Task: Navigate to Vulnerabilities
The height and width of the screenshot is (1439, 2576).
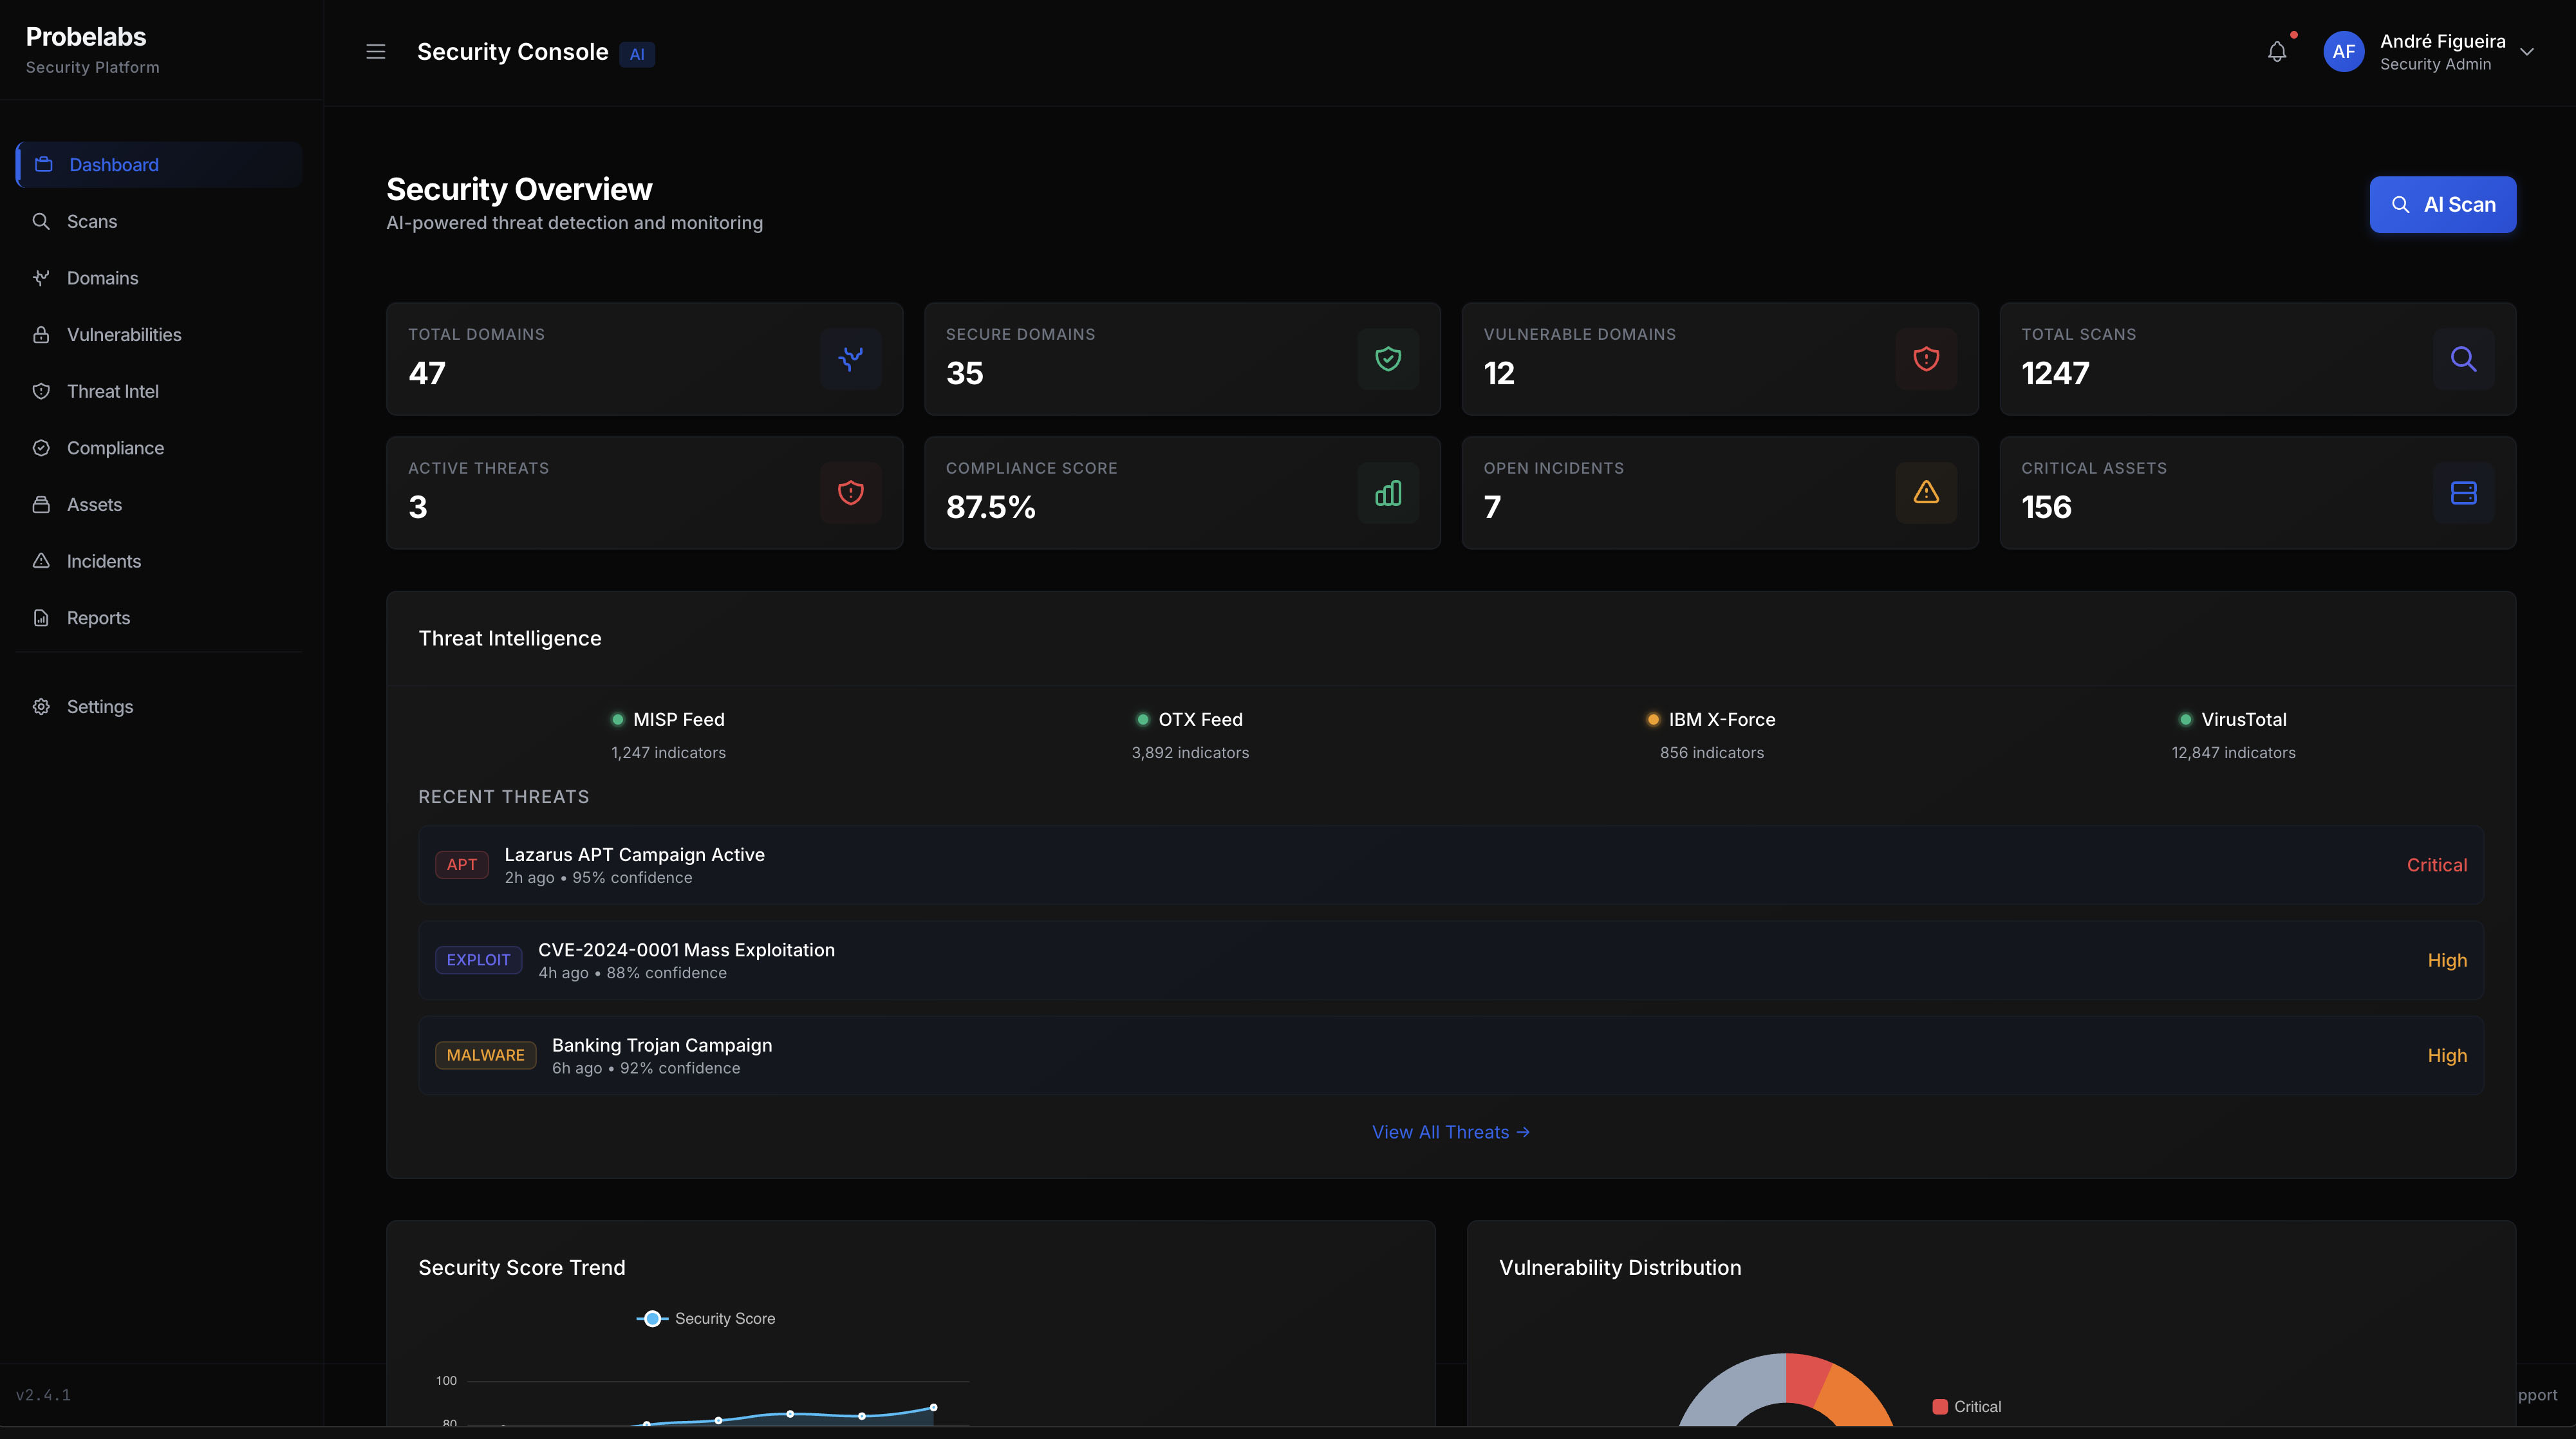Action: 159,334
